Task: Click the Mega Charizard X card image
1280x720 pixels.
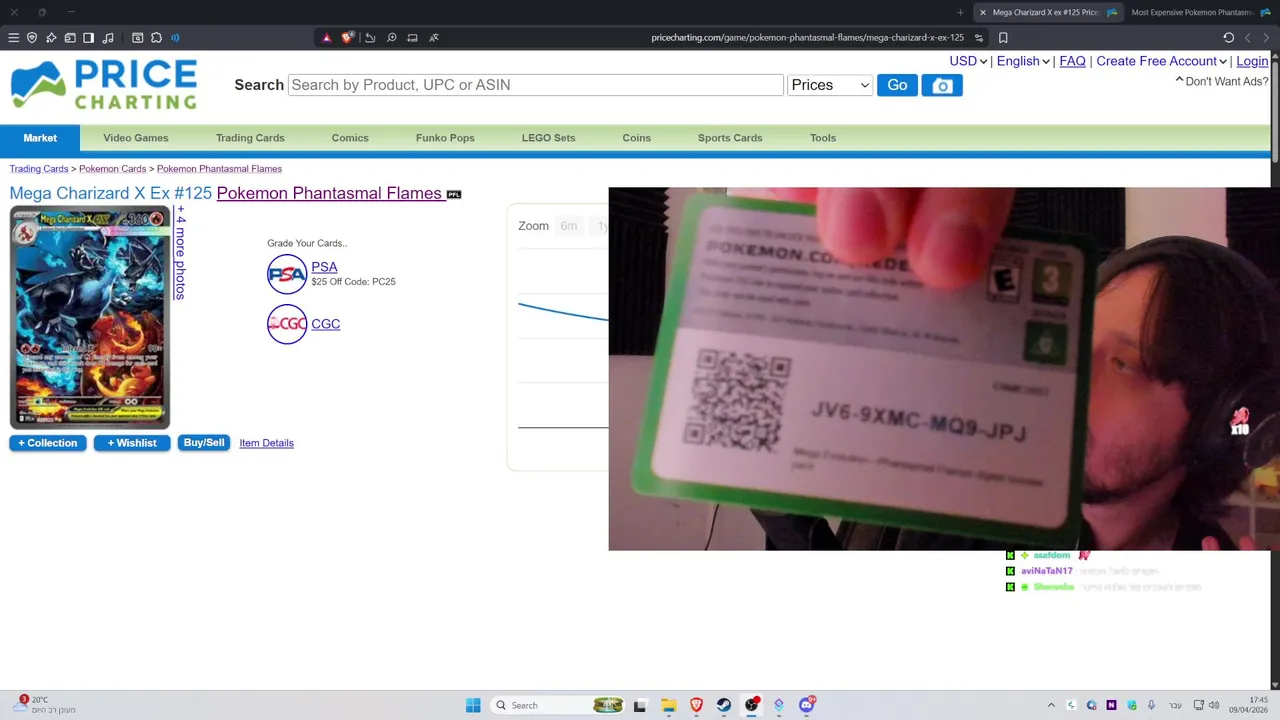Action: pos(90,317)
